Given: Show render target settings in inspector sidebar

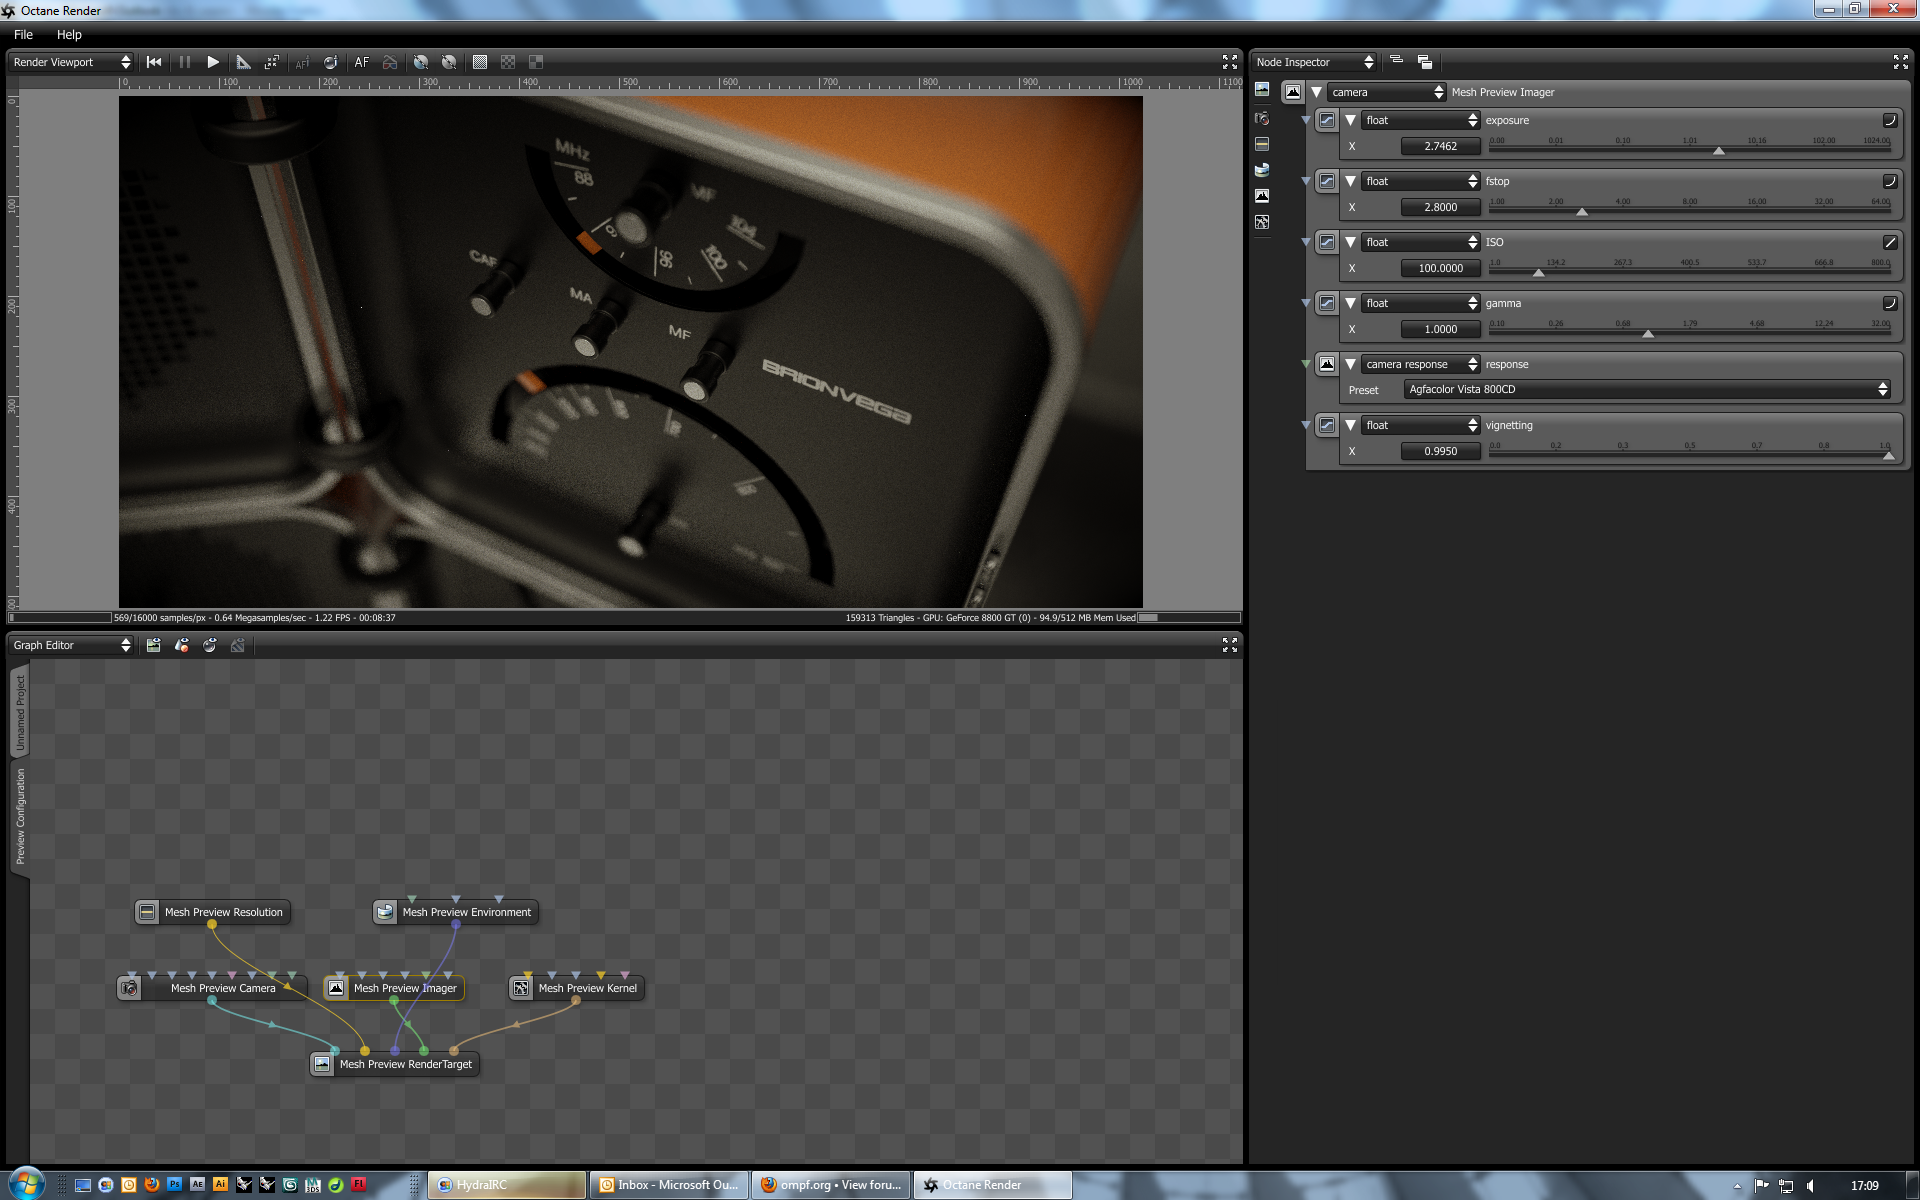Looking at the screenshot, I should (1262, 90).
